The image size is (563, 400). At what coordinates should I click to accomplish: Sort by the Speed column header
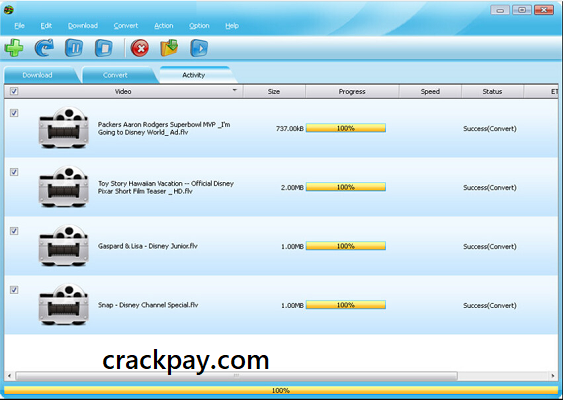tap(430, 92)
